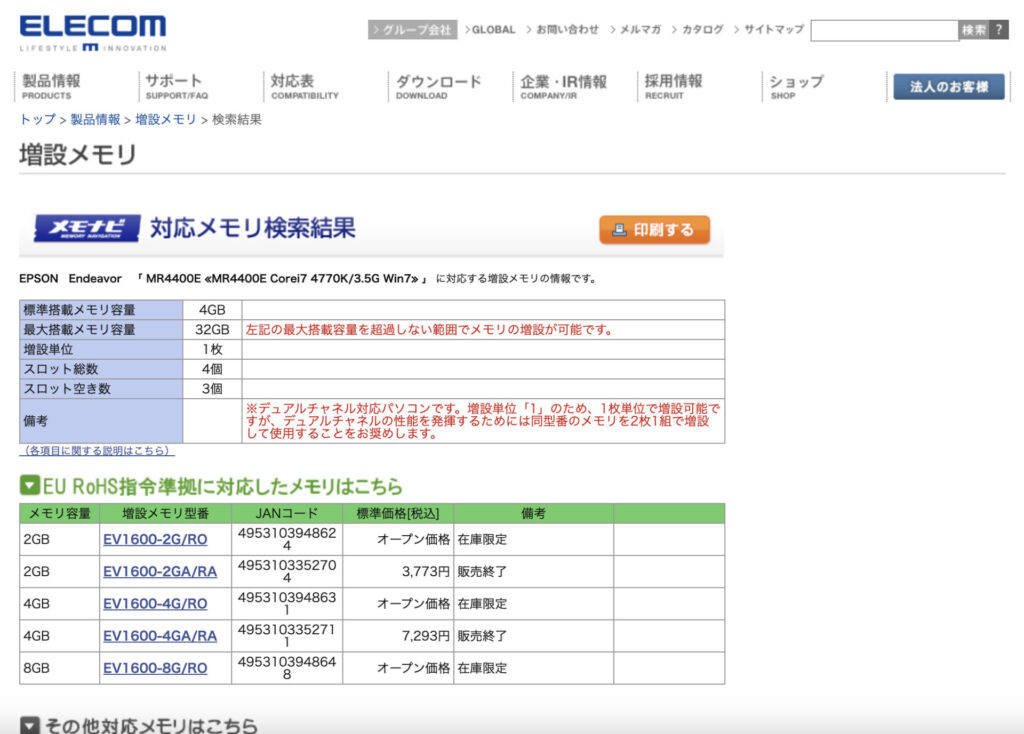Click the ELECOM logo
The width and height of the screenshot is (1024, 734).
click(93, 33)
